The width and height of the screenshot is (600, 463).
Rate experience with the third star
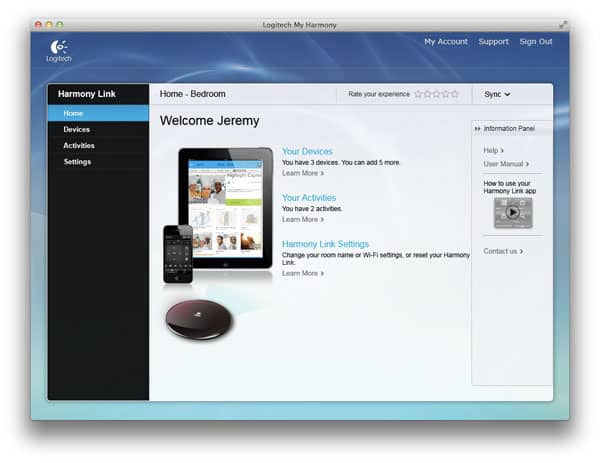pyautogui.click(x=437, y=94)
